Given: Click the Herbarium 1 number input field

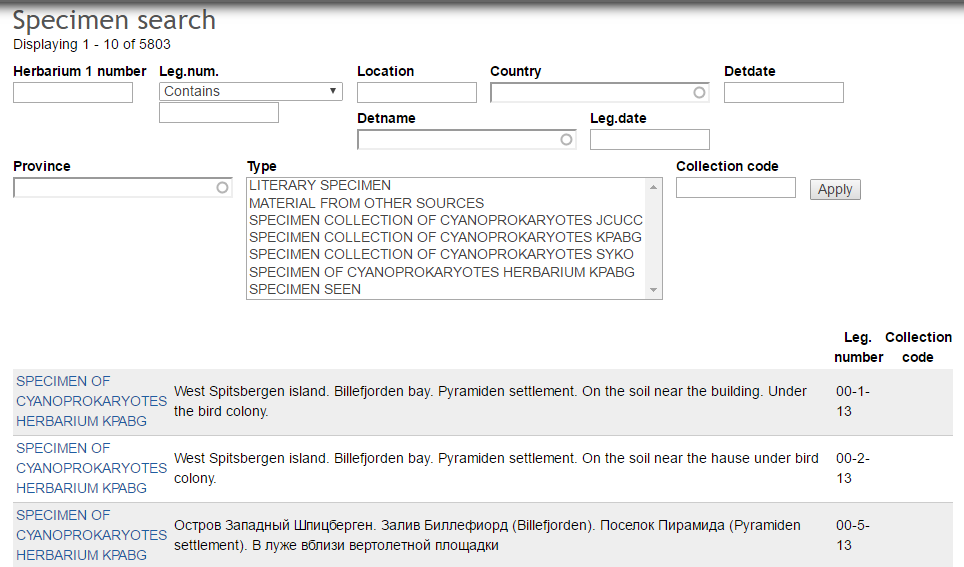Looking at the screenshot, I should click(73, 93).
